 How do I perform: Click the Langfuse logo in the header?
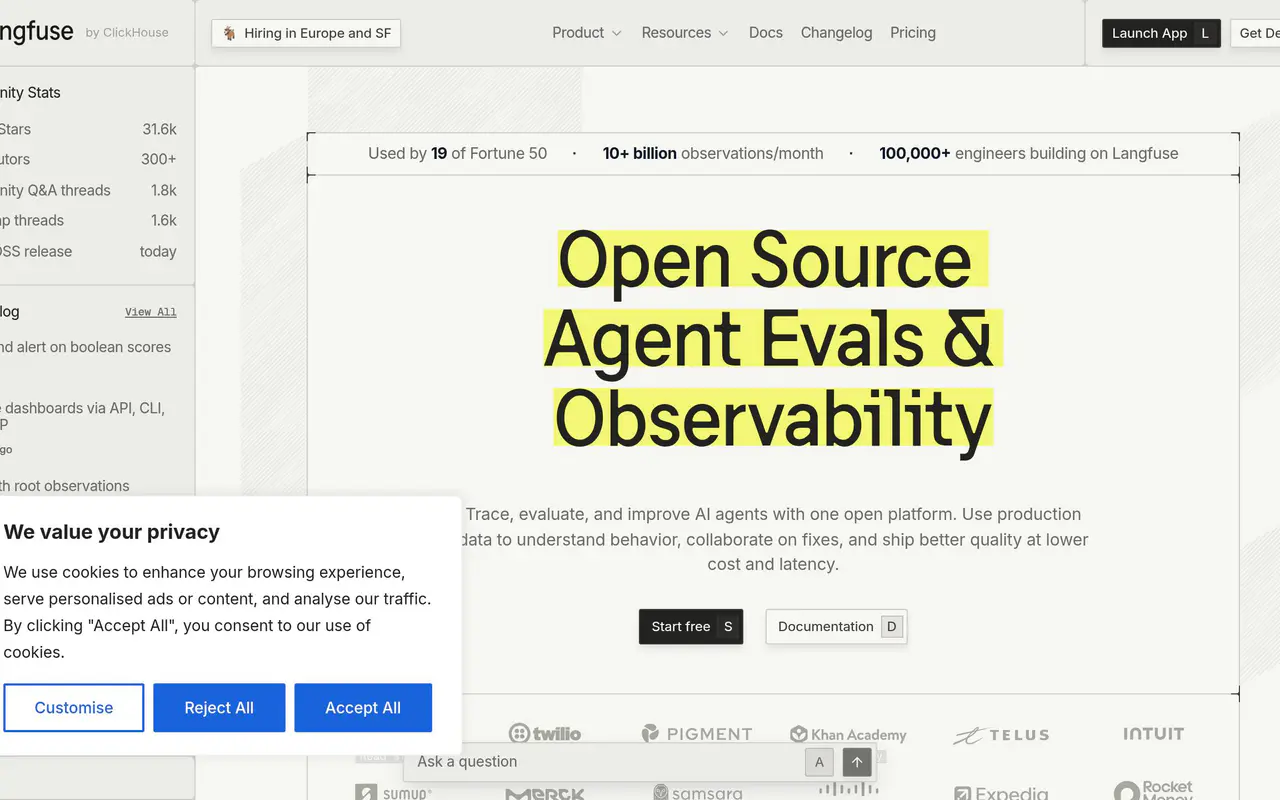36,32
